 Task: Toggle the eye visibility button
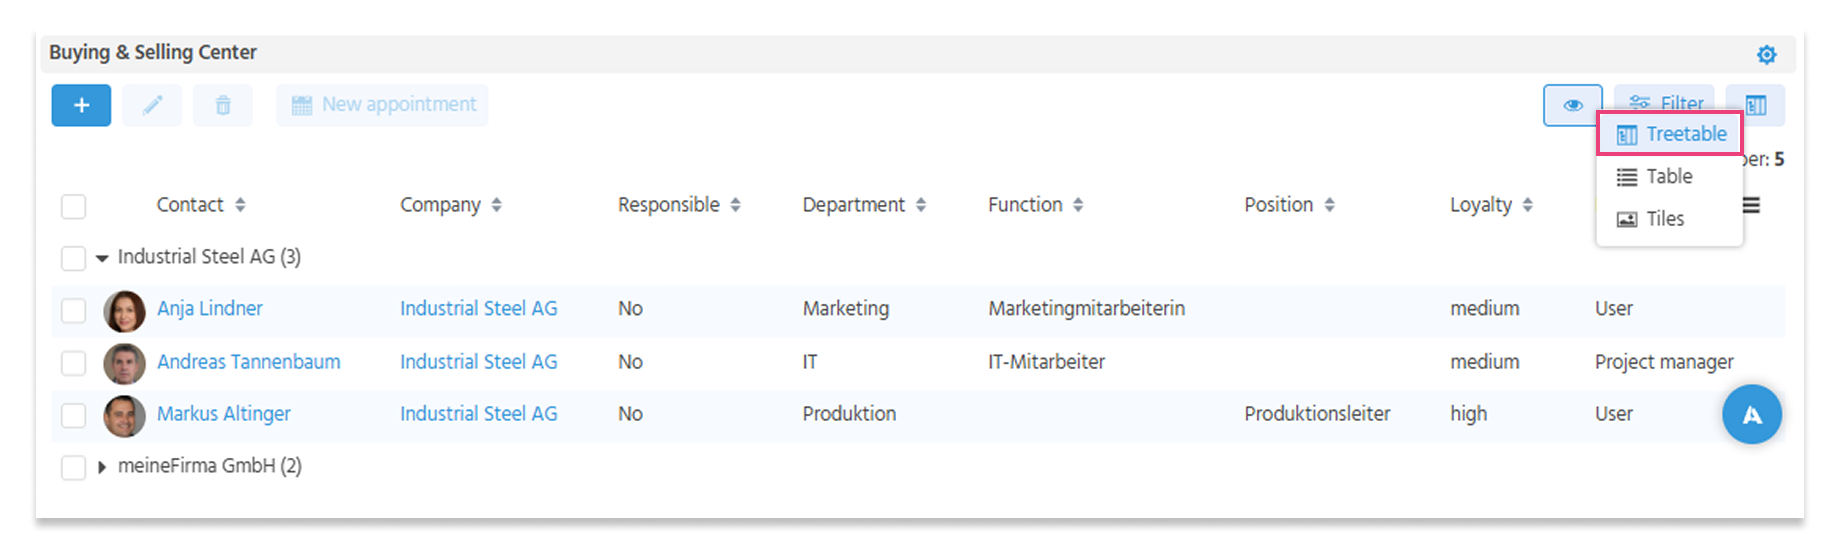(x=1573, y=105)
